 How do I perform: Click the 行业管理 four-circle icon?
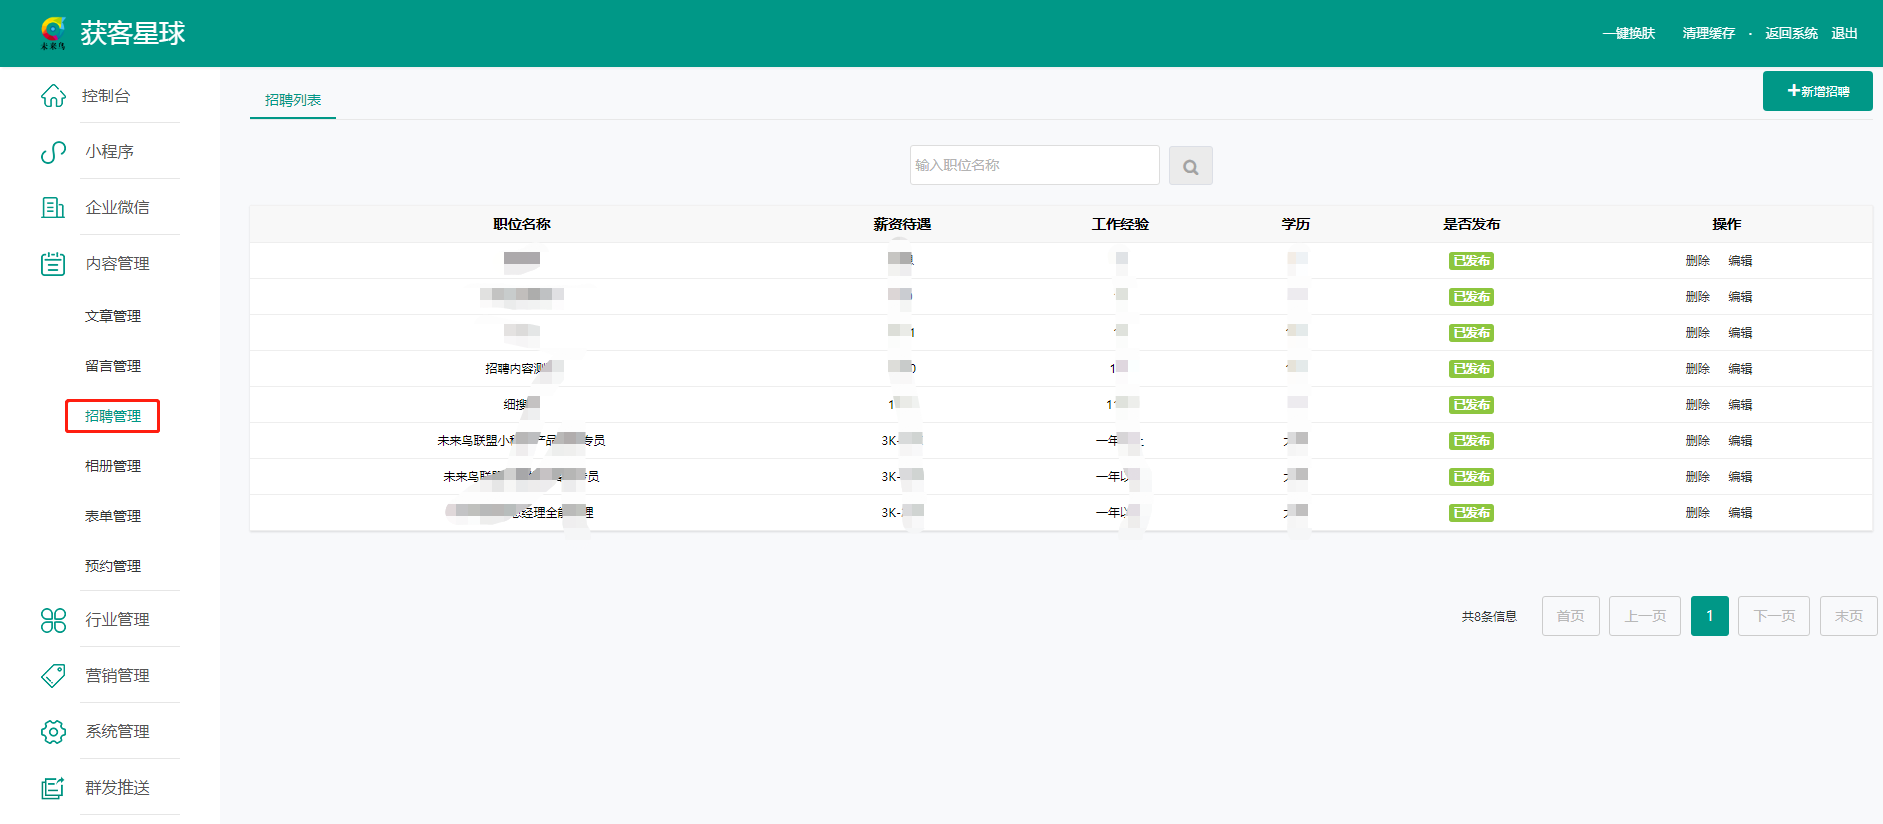coord(53,620)
